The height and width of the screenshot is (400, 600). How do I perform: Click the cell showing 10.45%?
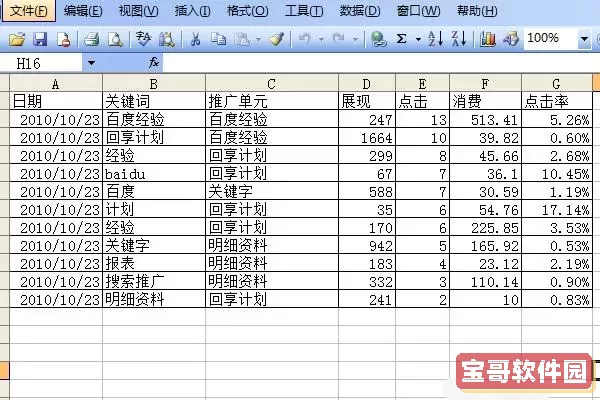click(x=557, y=173)
